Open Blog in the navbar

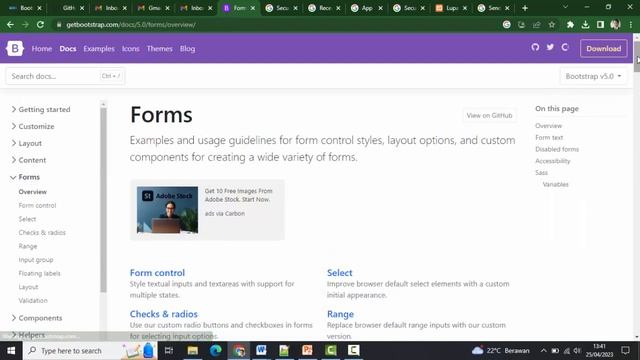(187, 49)
